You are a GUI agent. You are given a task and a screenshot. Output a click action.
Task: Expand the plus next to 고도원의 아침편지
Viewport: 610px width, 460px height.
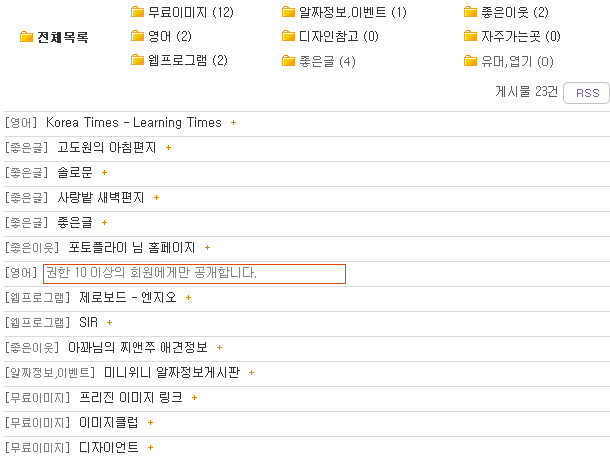coord(168,148)
